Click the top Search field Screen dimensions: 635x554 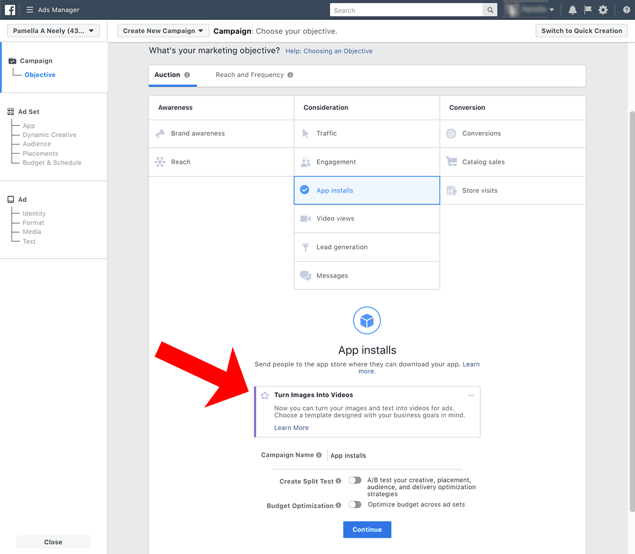pyautogui.click(x=406, y=10)
